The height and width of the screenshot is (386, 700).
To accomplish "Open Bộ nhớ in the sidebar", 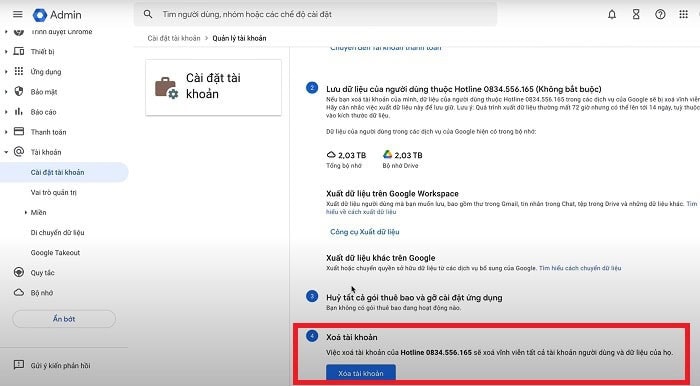I will click(x=42, y=293).
